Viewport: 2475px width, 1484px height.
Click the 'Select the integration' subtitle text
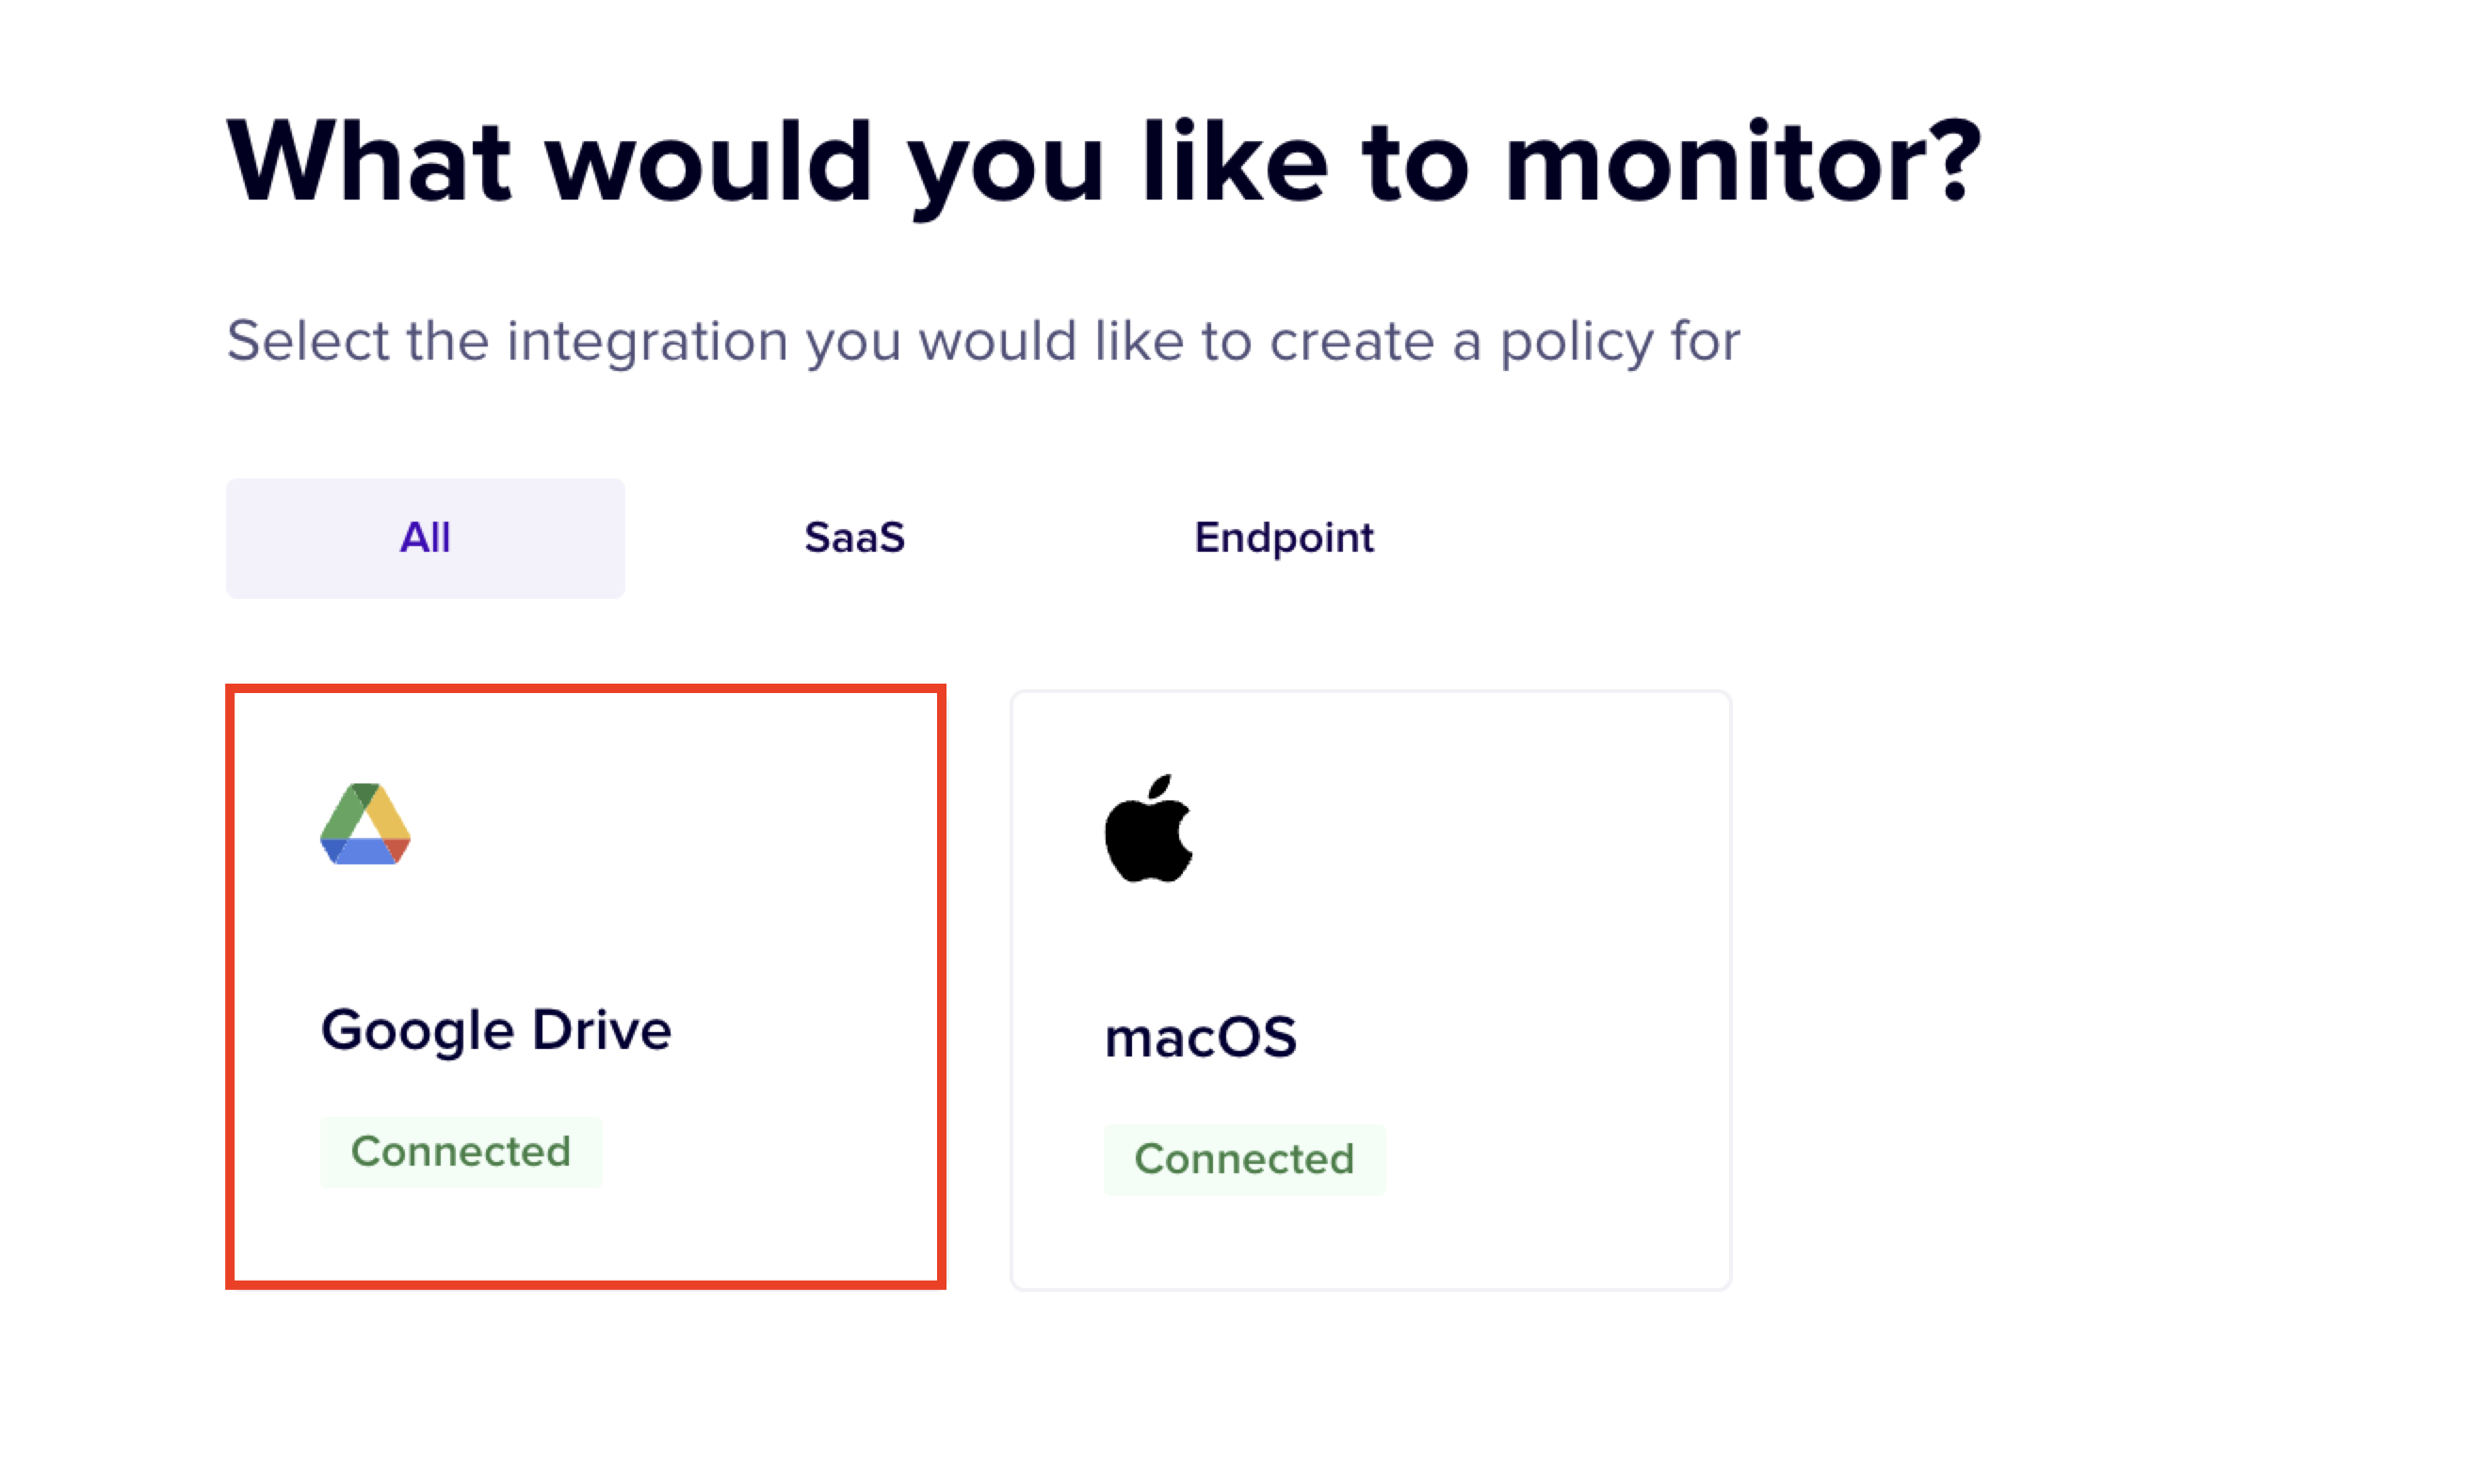[x=982, y=341]
